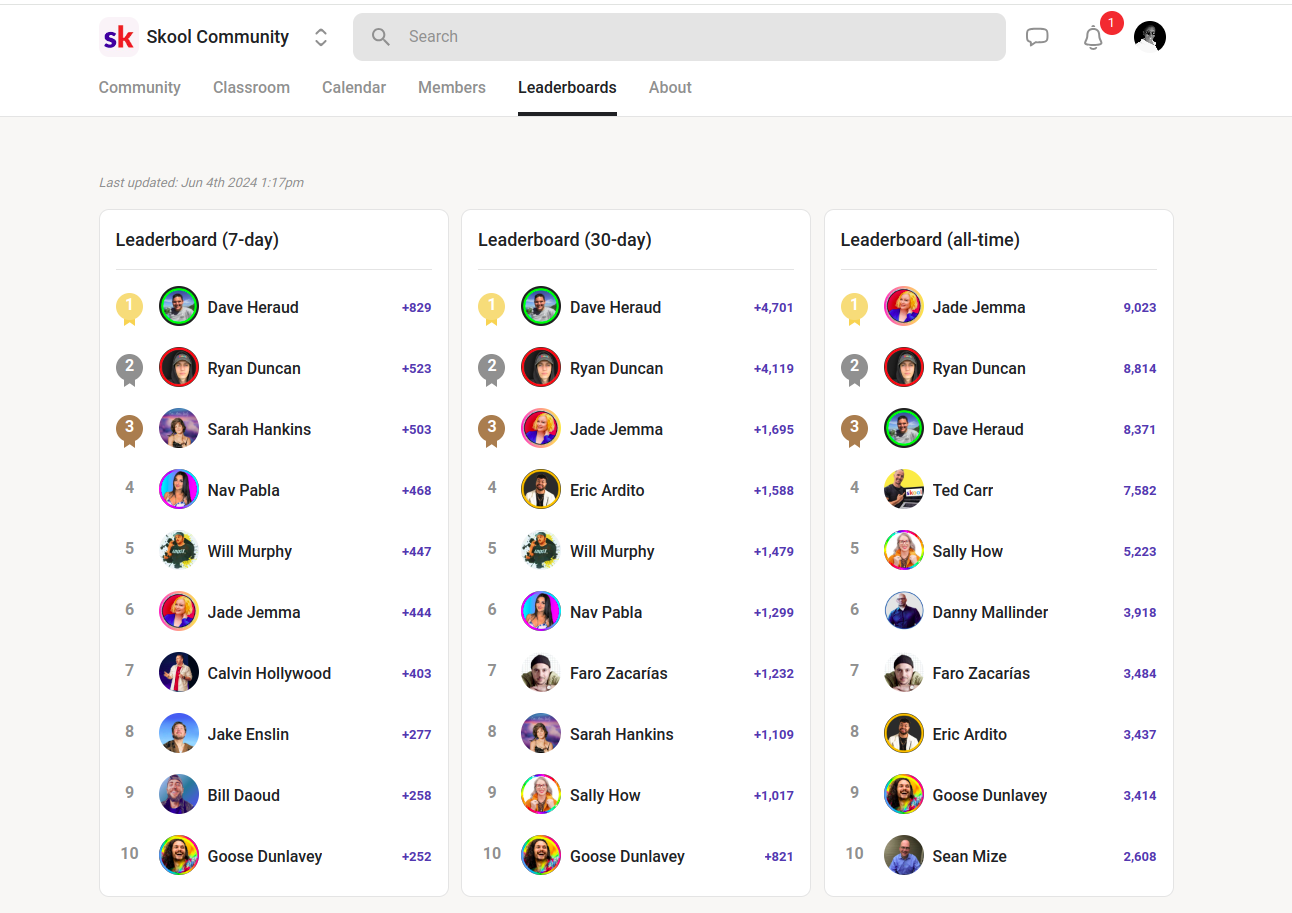Open notifications bell icon
1292x913 pixels.
click(x=1093, y=38)
